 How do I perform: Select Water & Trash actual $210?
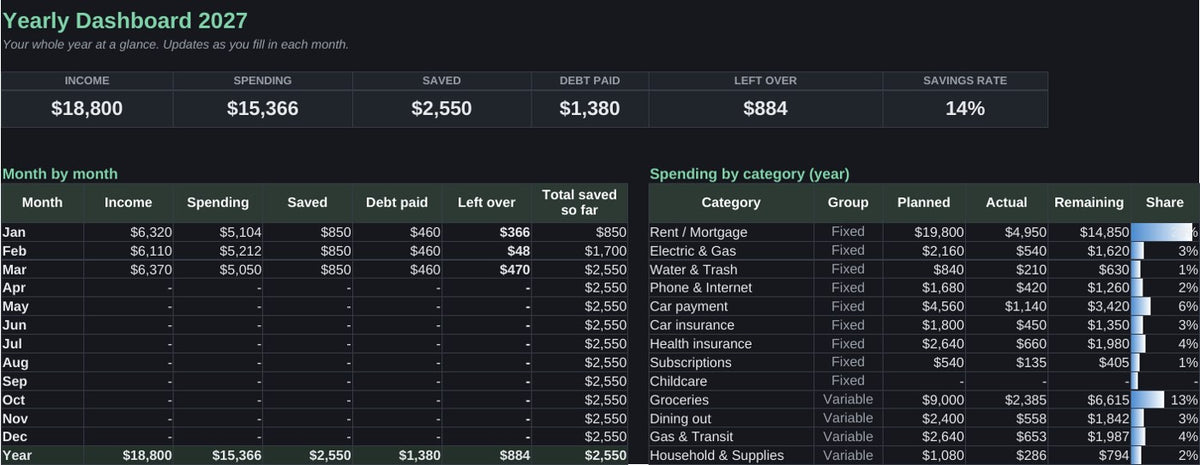(1007, 269)
